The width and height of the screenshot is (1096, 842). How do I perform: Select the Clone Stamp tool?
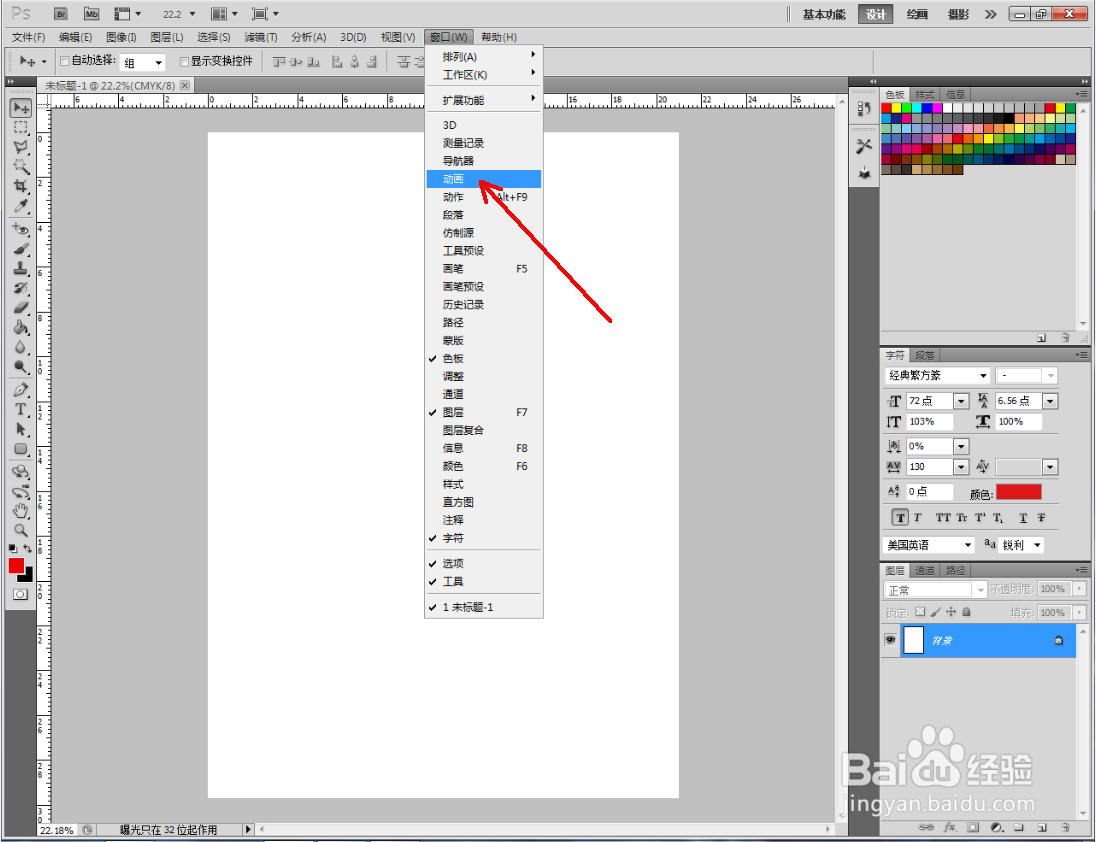21,268
